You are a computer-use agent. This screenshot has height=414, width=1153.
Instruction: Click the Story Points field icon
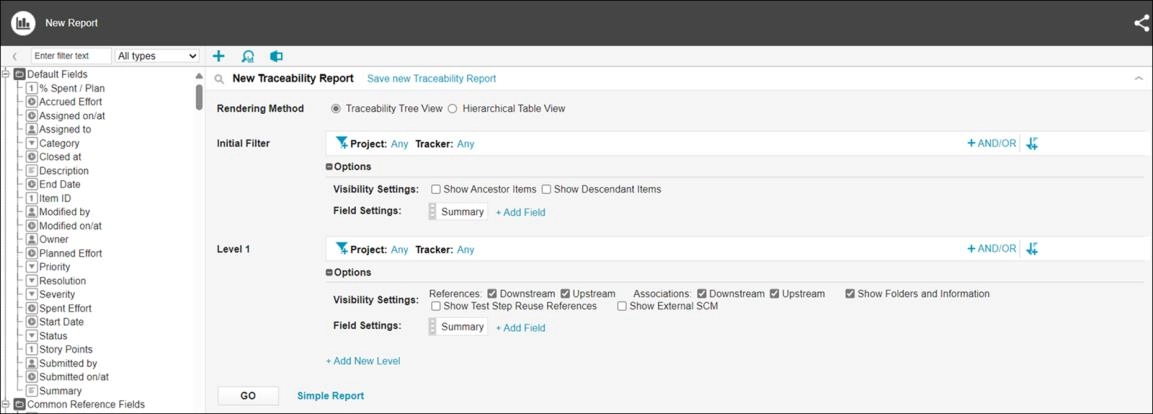[x=32, y=349]
